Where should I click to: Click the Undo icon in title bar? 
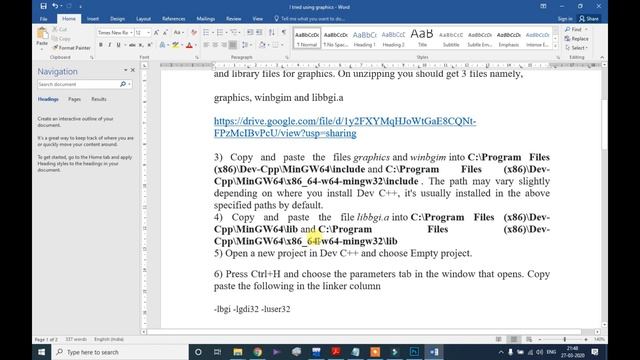click(55, 6)
